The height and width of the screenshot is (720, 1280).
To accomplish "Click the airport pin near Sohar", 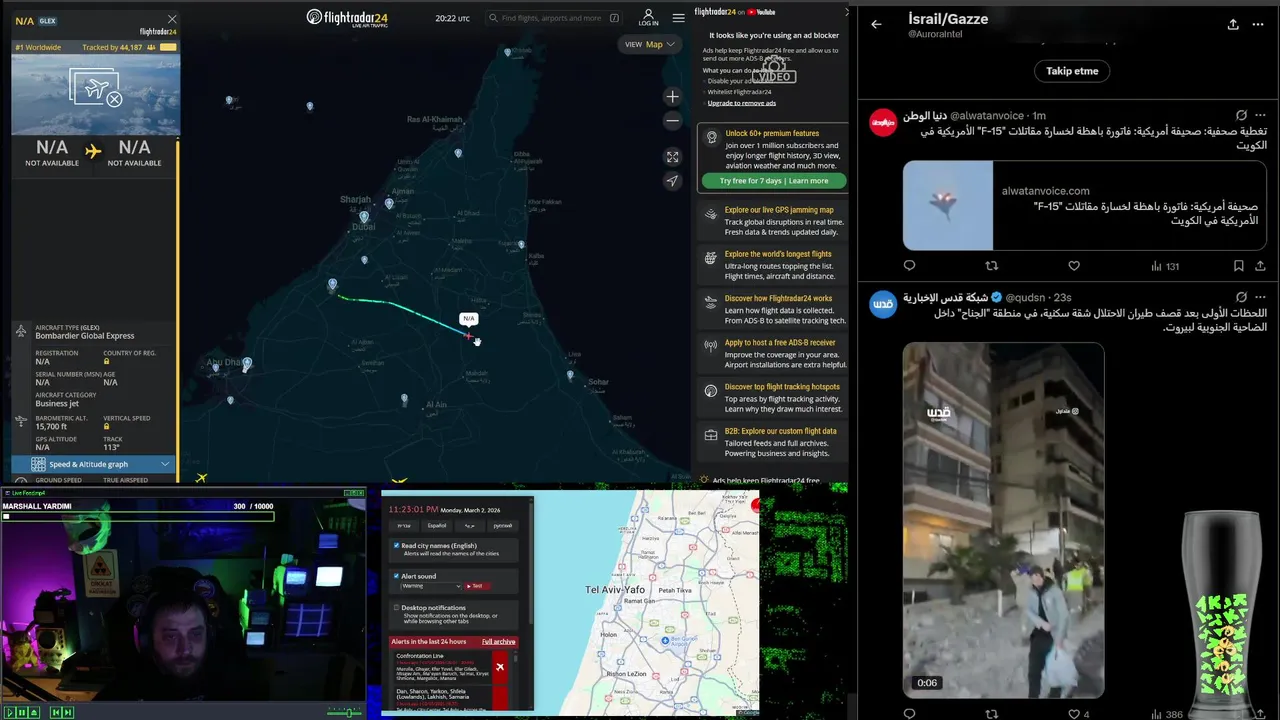I will coord(570,376).
